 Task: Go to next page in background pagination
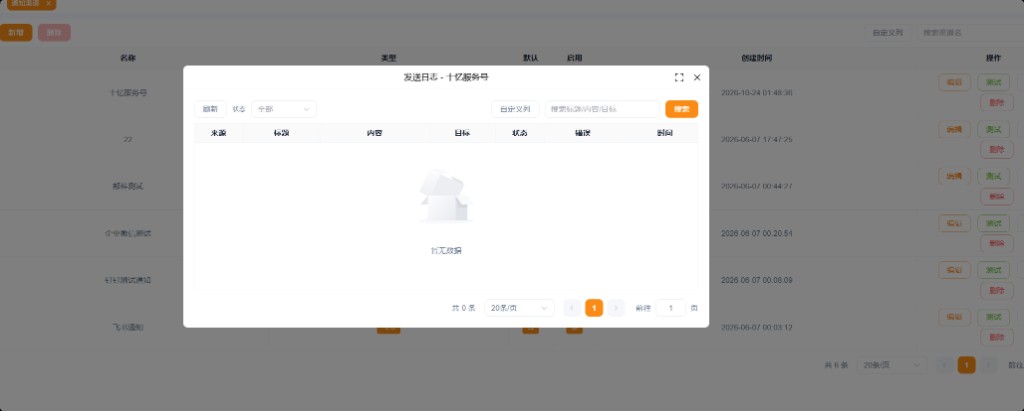pos(989,365)
